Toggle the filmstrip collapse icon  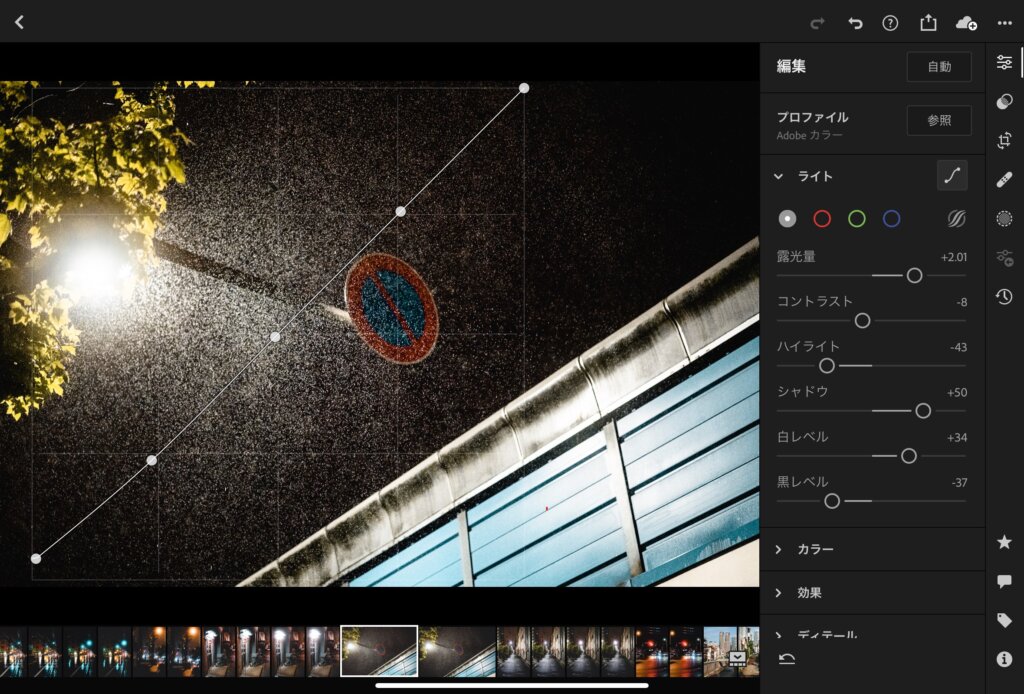point(738,657)
